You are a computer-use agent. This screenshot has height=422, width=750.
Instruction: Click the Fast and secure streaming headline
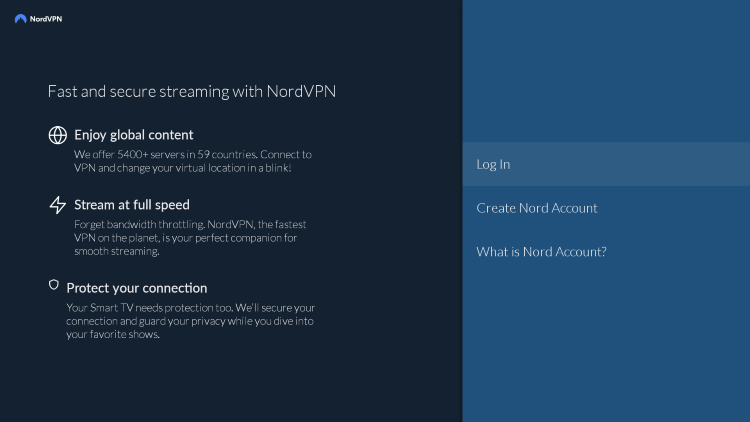192,91
